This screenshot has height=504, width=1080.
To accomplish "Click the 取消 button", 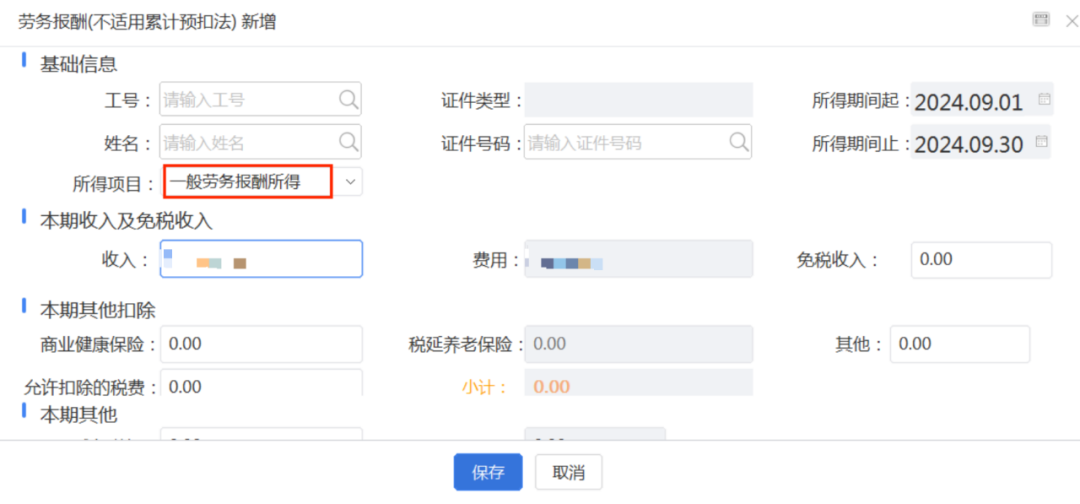I will click(569, 472).
